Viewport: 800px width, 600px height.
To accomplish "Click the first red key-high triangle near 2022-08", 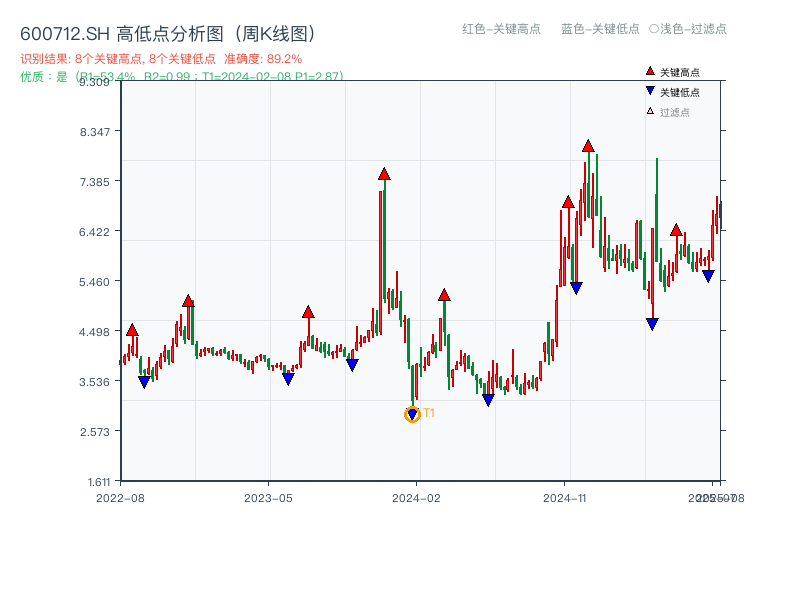I will pyautogui.click(x=131, y=327).
